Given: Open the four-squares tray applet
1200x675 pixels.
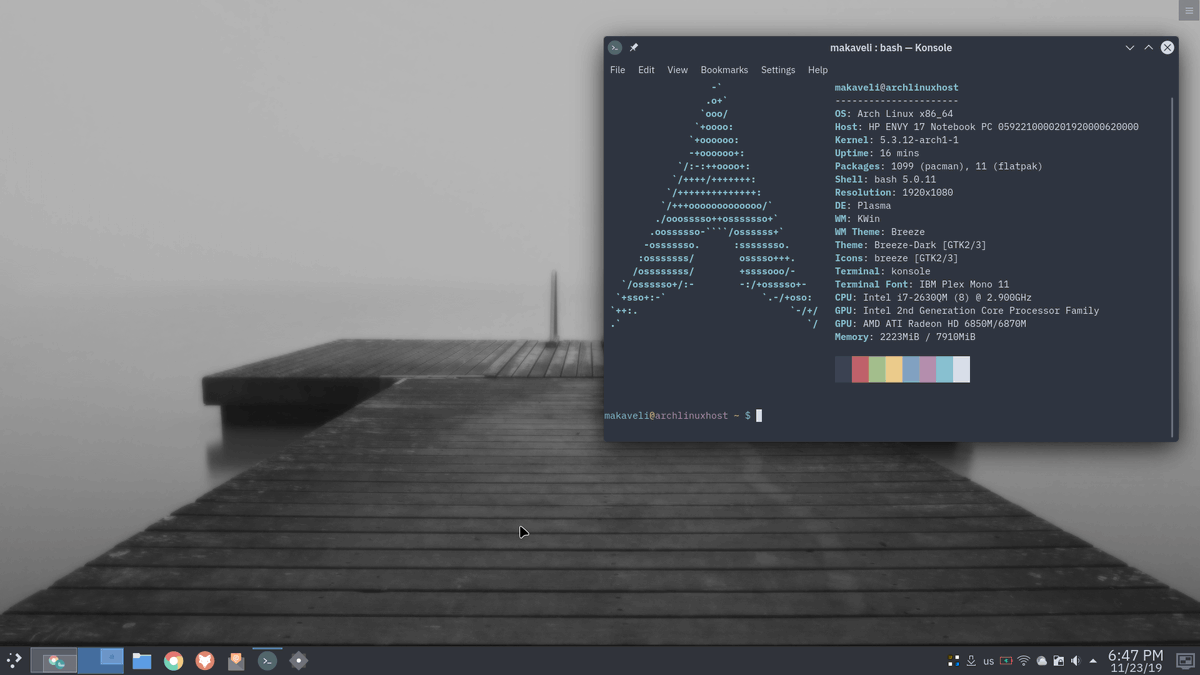Looking at the screenshot, I should pos(953,661).
